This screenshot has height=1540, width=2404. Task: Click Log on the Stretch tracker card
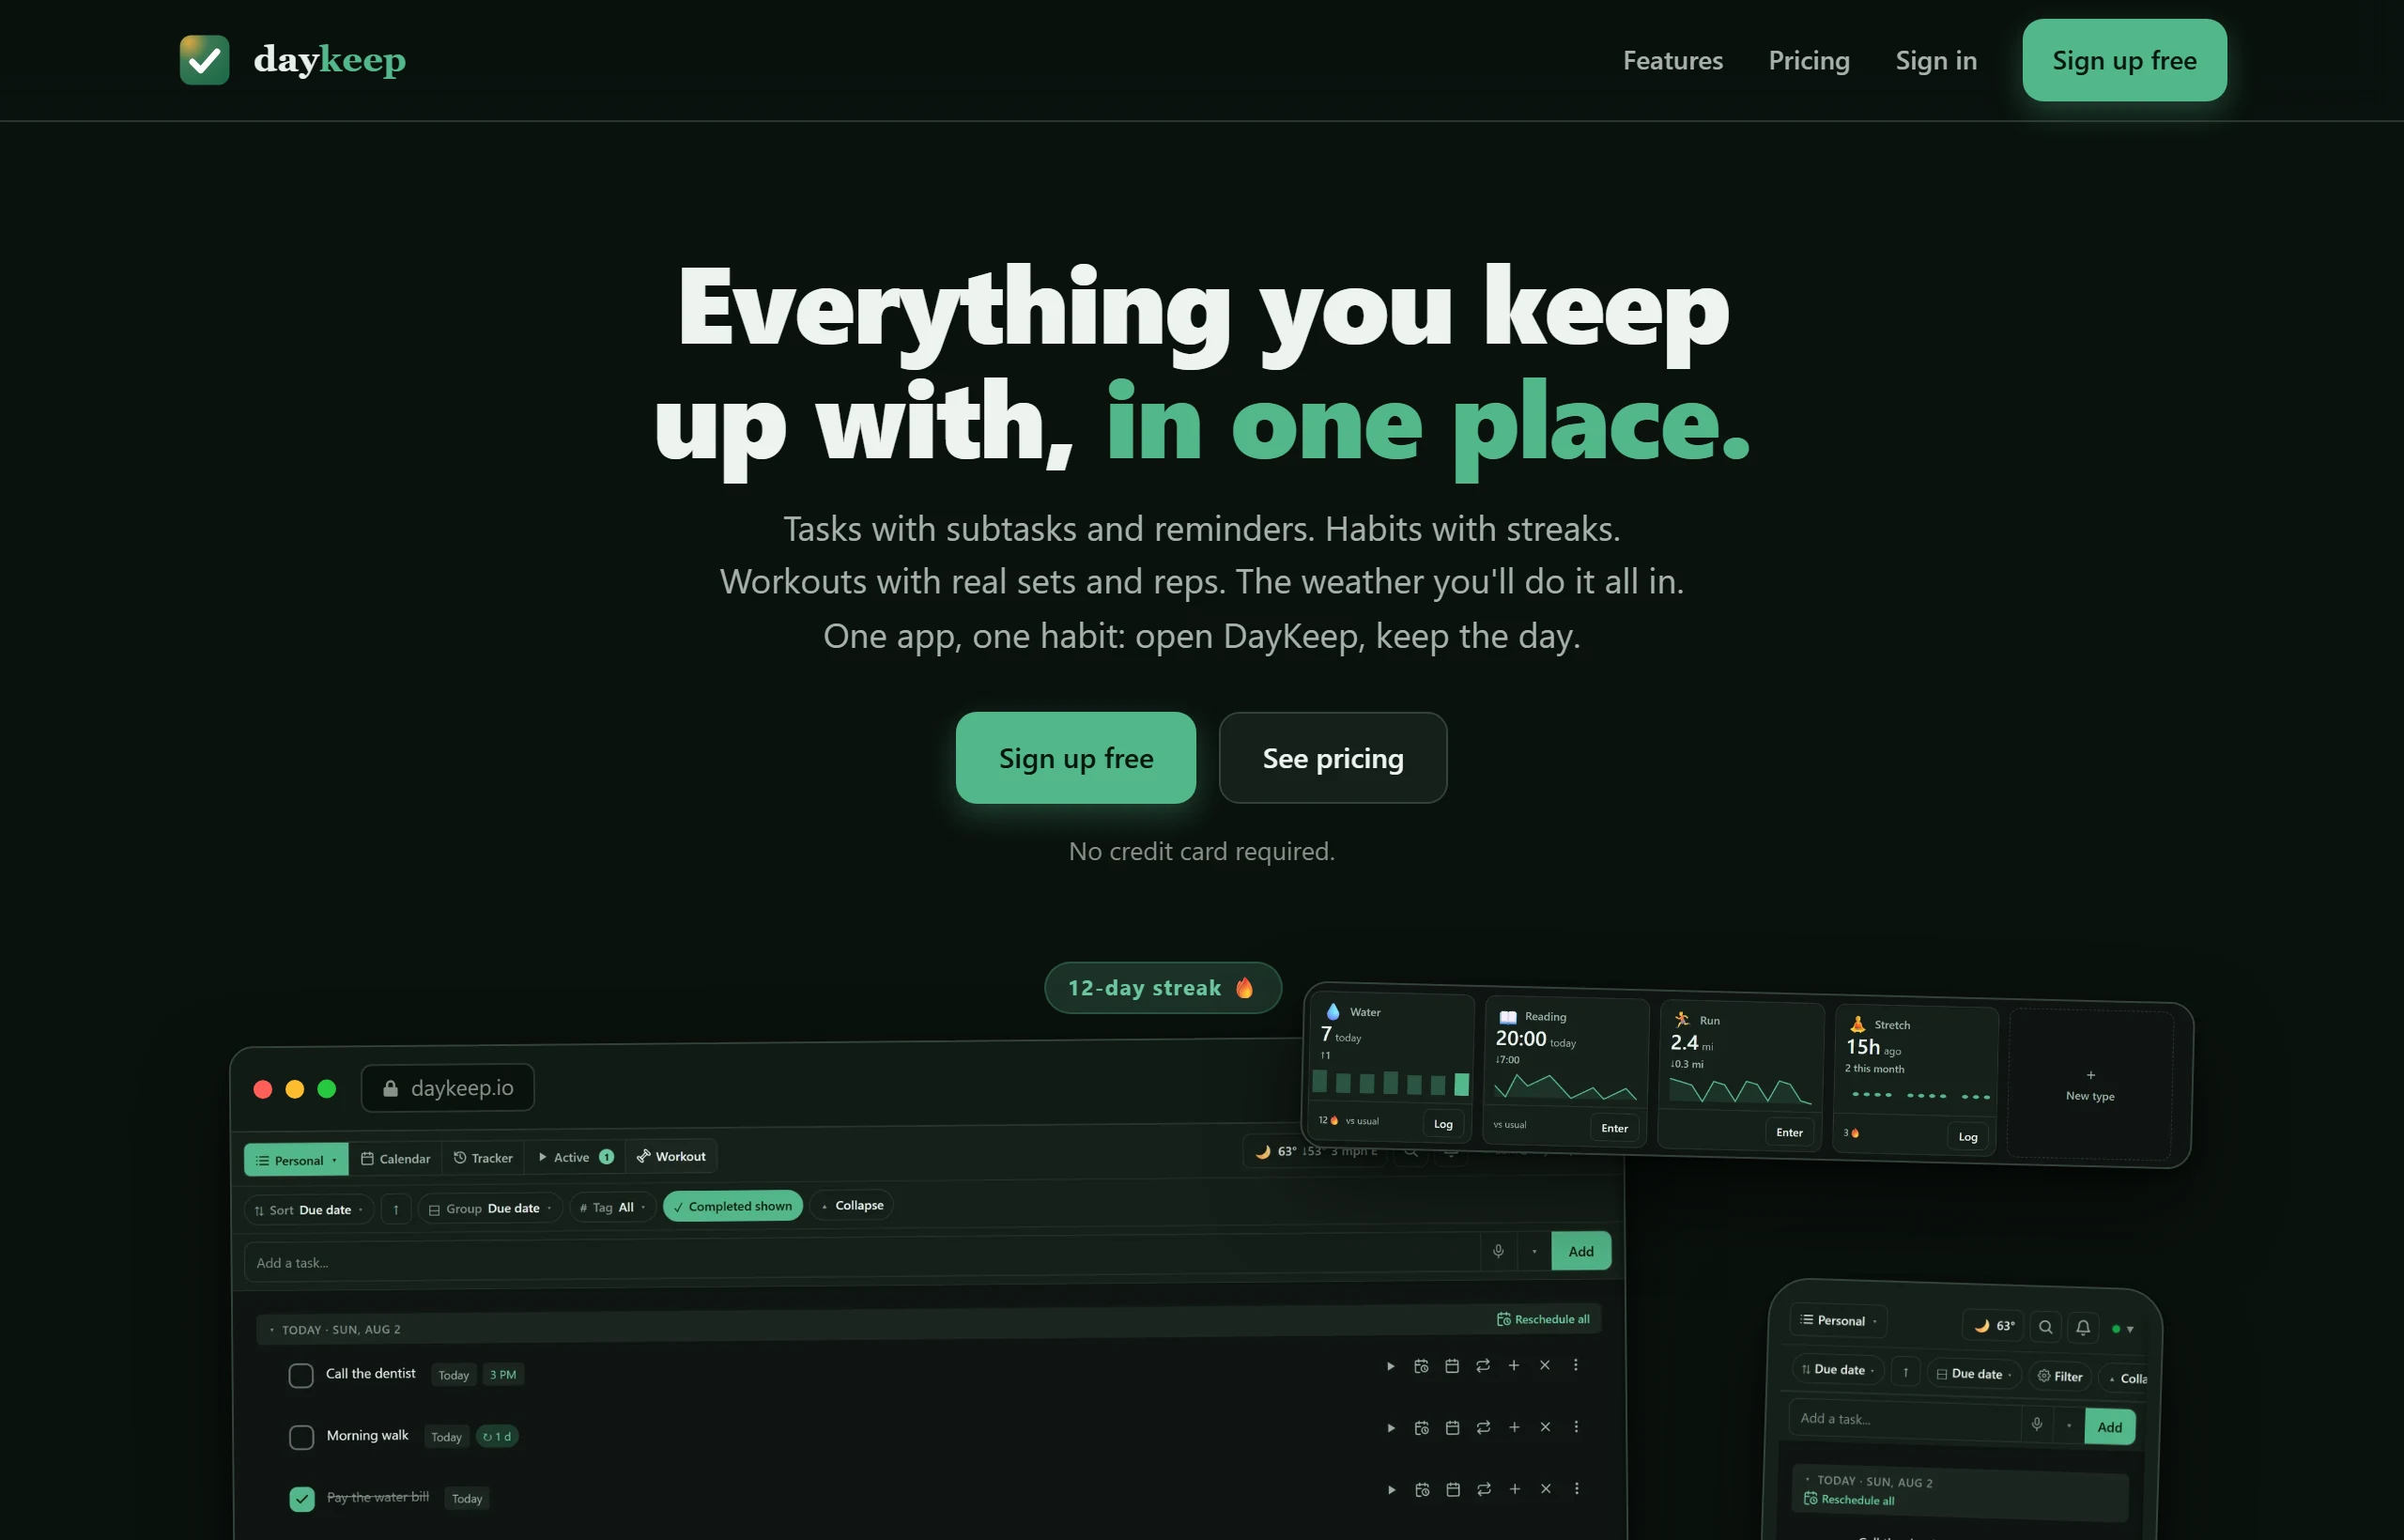[1968, 1137]
